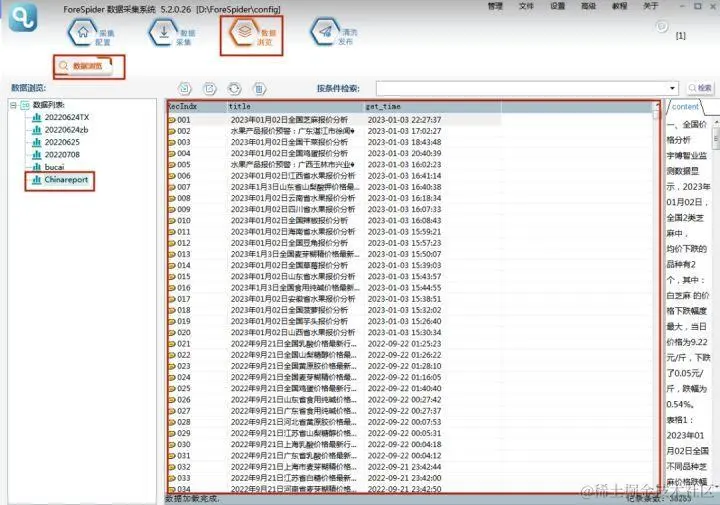Click the 检索 search button

tap(700, 88)
